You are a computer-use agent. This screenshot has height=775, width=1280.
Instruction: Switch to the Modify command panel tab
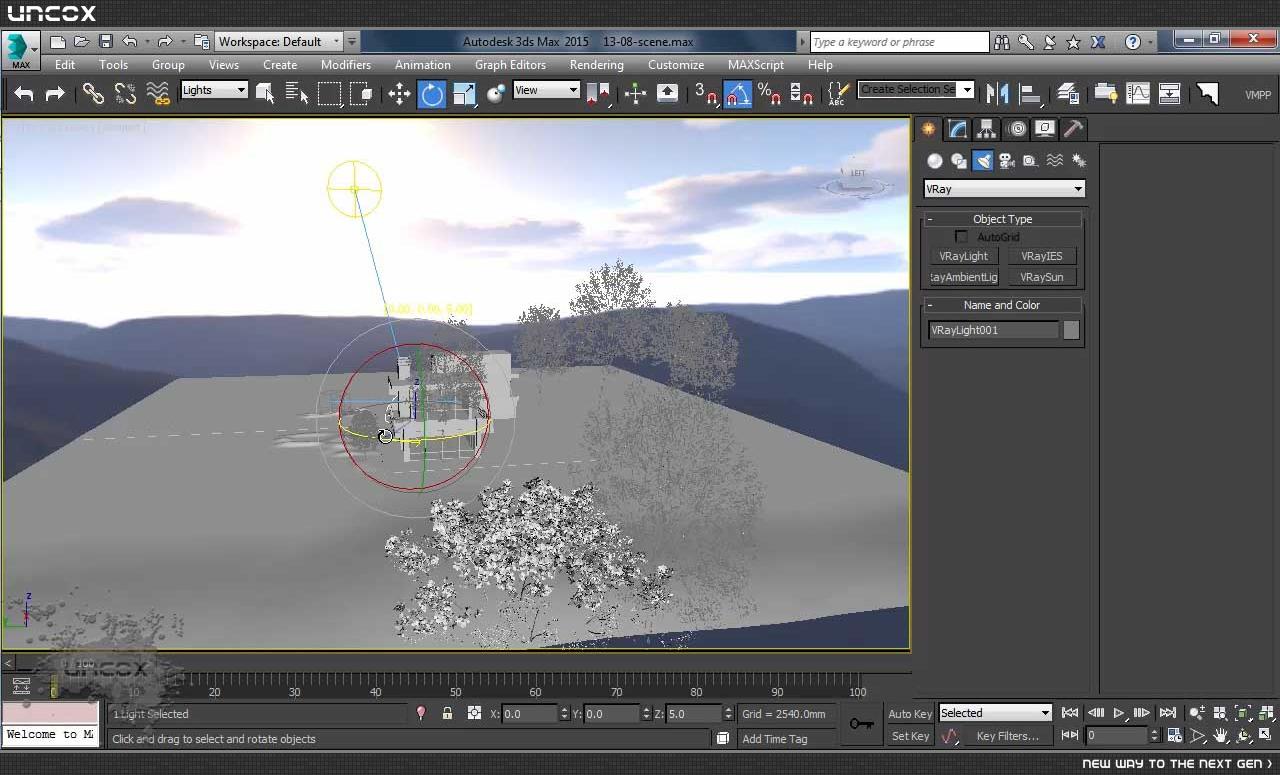(957, 129)
